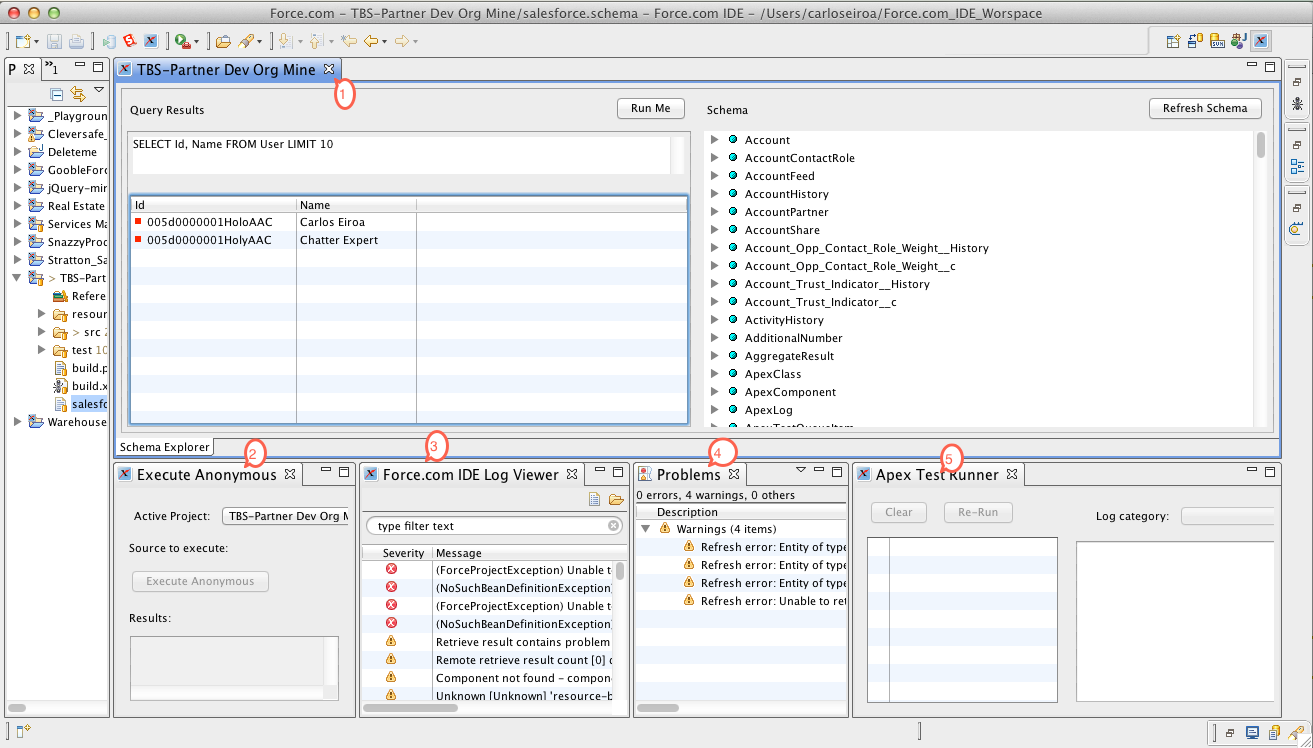Select the Schema Explorer bottom tab
The width and height of the screenshot is (1313, 748).
pyautogui.click(x=165, y=447)
